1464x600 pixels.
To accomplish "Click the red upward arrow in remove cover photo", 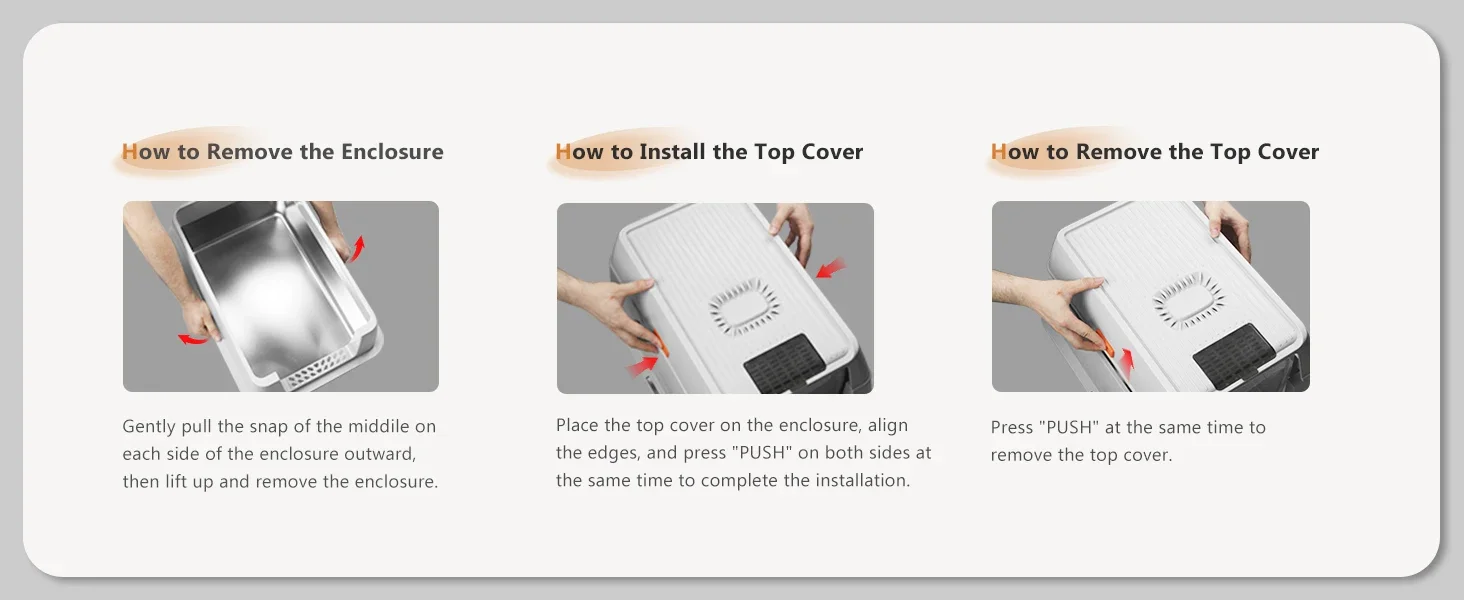I will (1128, 361).
